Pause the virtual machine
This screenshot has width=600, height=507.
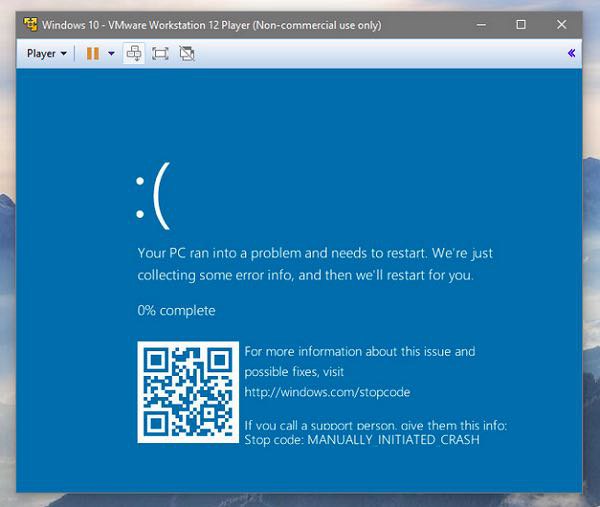93,54
